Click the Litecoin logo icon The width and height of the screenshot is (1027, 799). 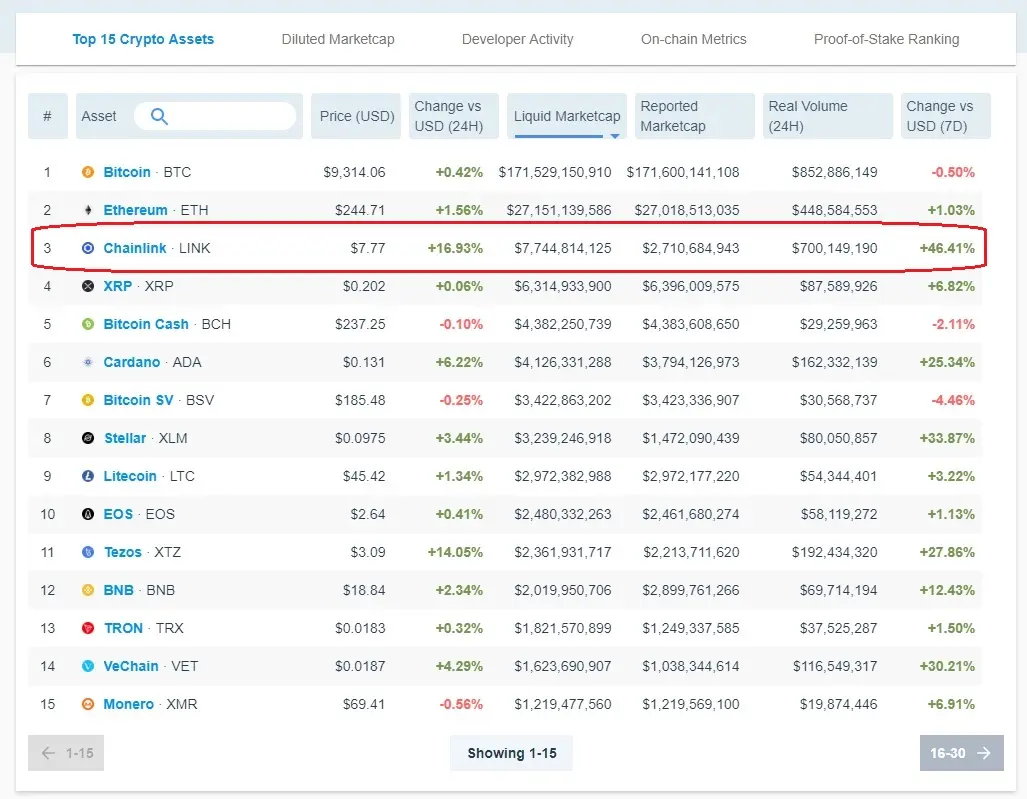click(x=88, y=476)
